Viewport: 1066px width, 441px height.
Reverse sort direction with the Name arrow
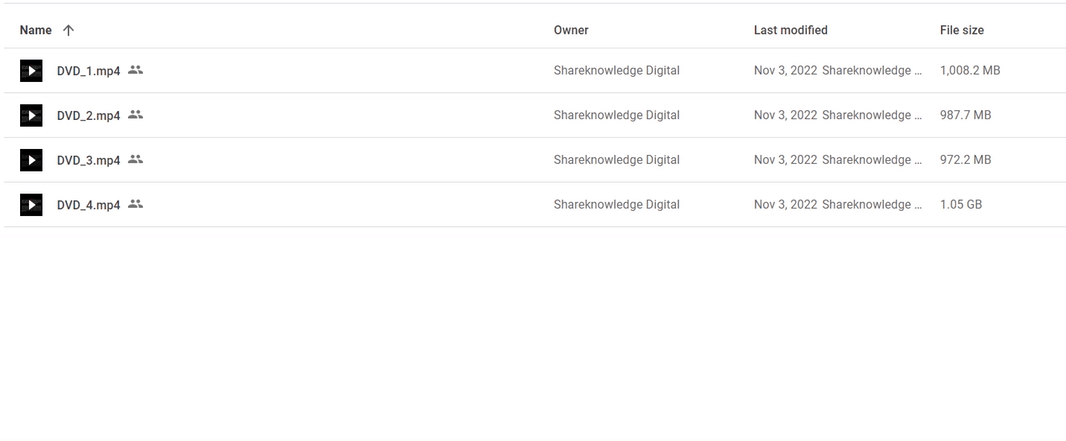(68, 30)
